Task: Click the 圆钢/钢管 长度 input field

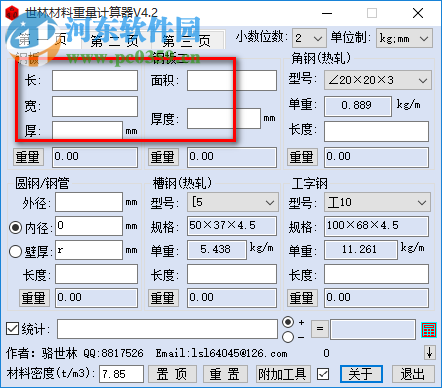Action: [x=96, y=274]
